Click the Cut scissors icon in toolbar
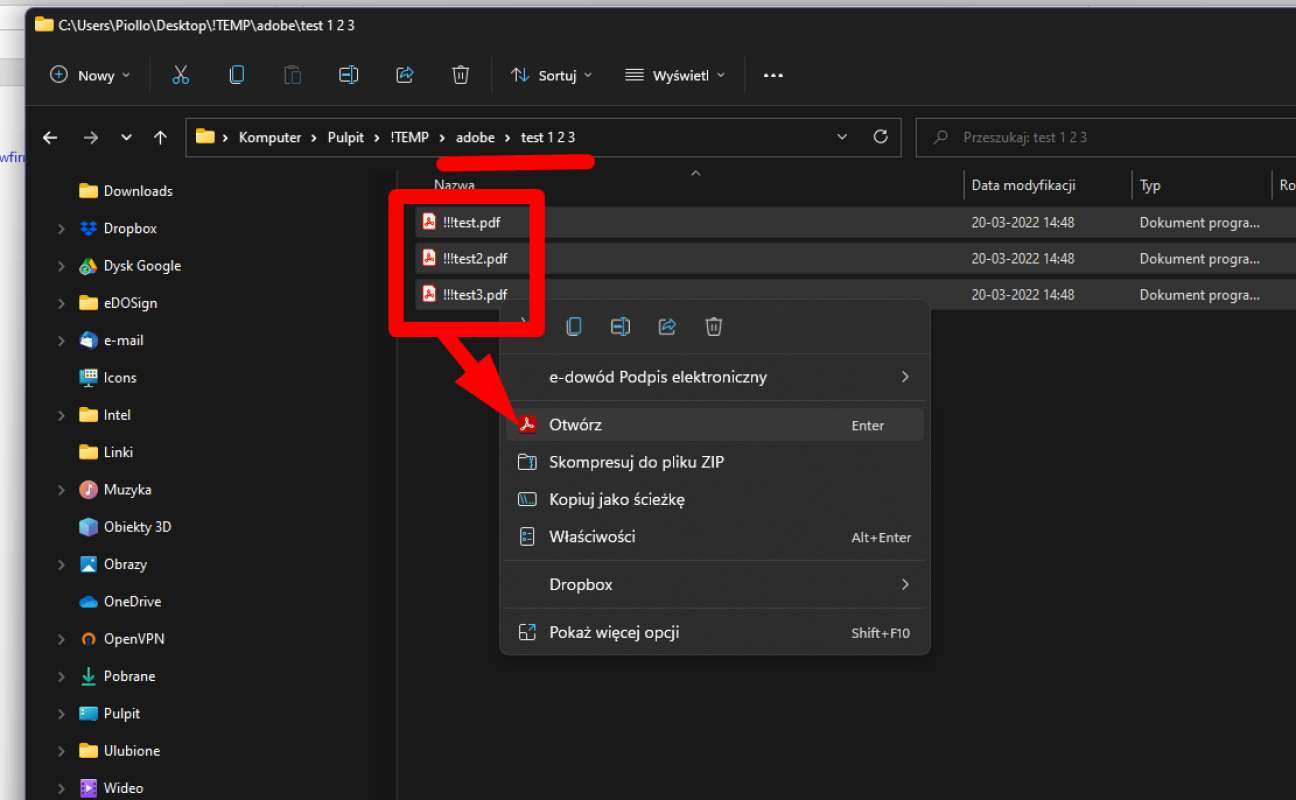The width and height of the screenshot is (1296, 800). click(x=180, y=75)
